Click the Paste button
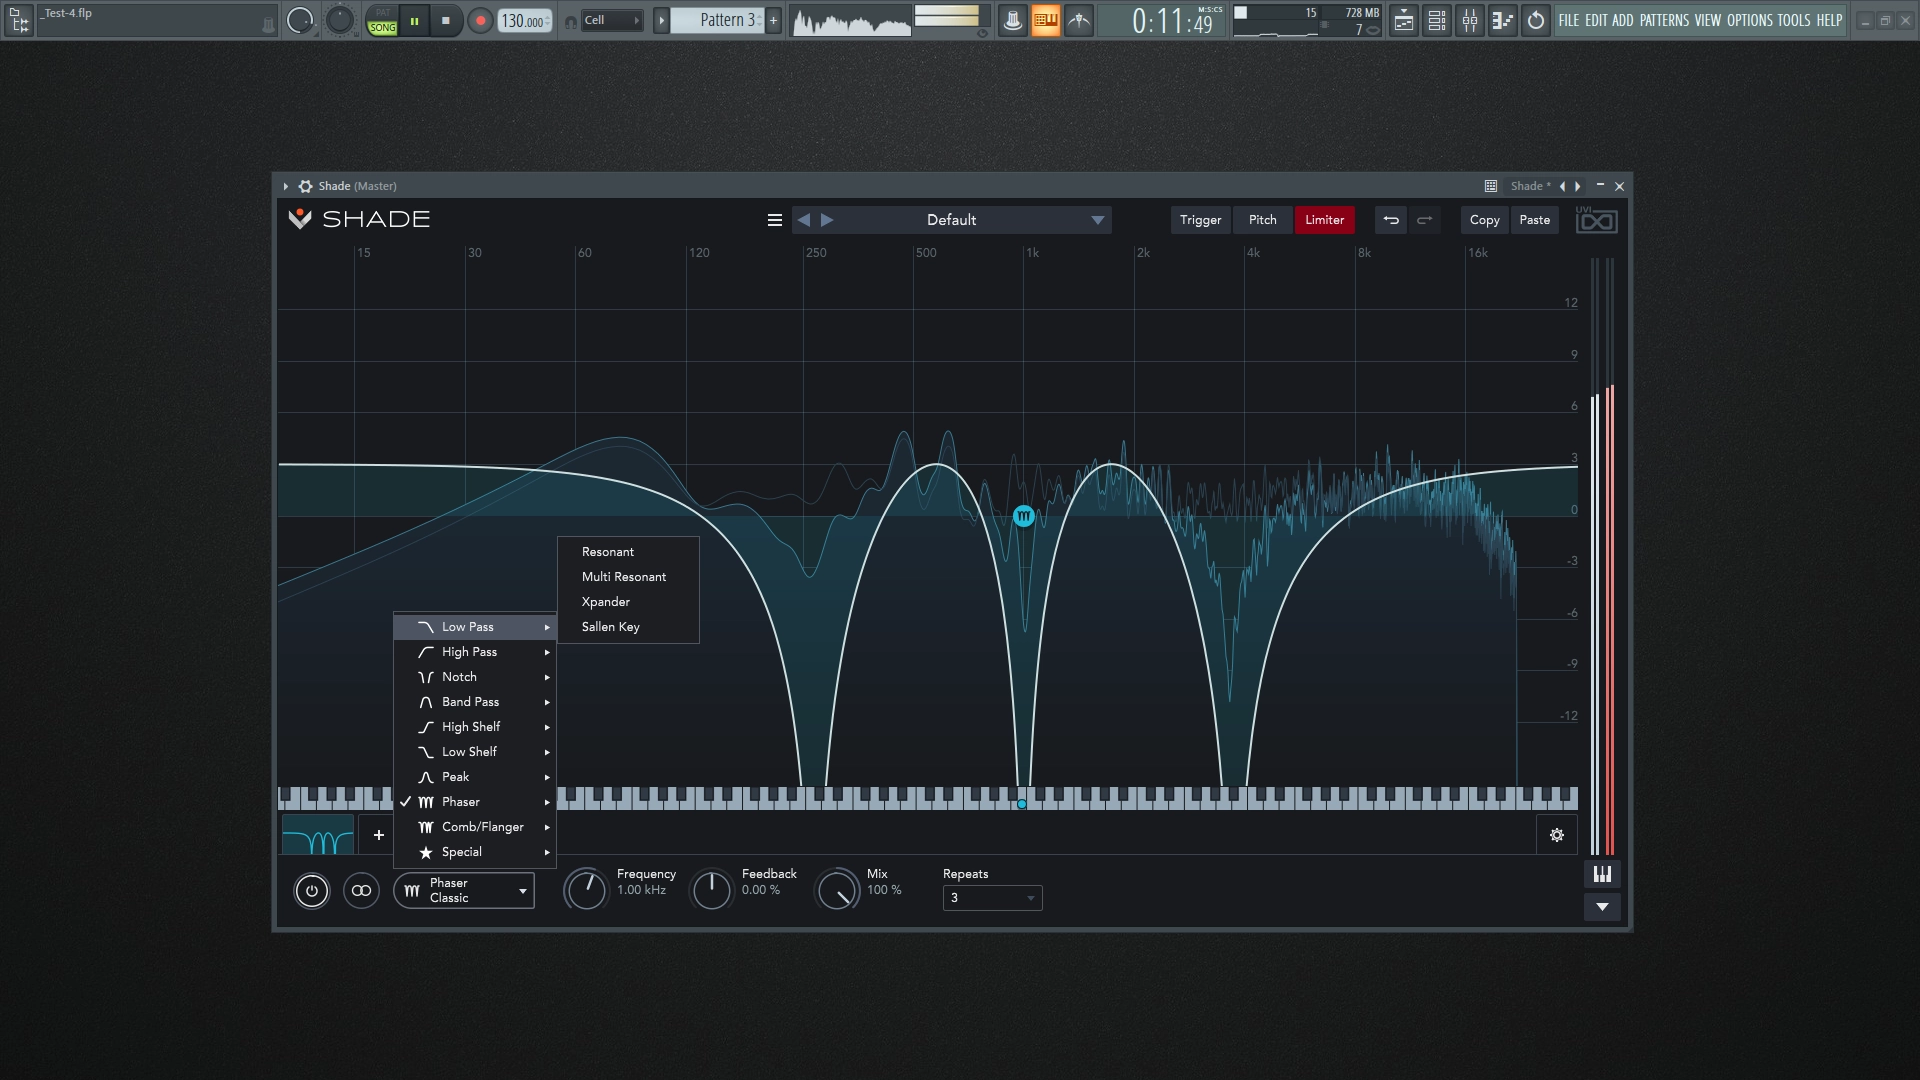Screen dimensions: 1920x1080 pyautogui.click(x=1534, y=220)
